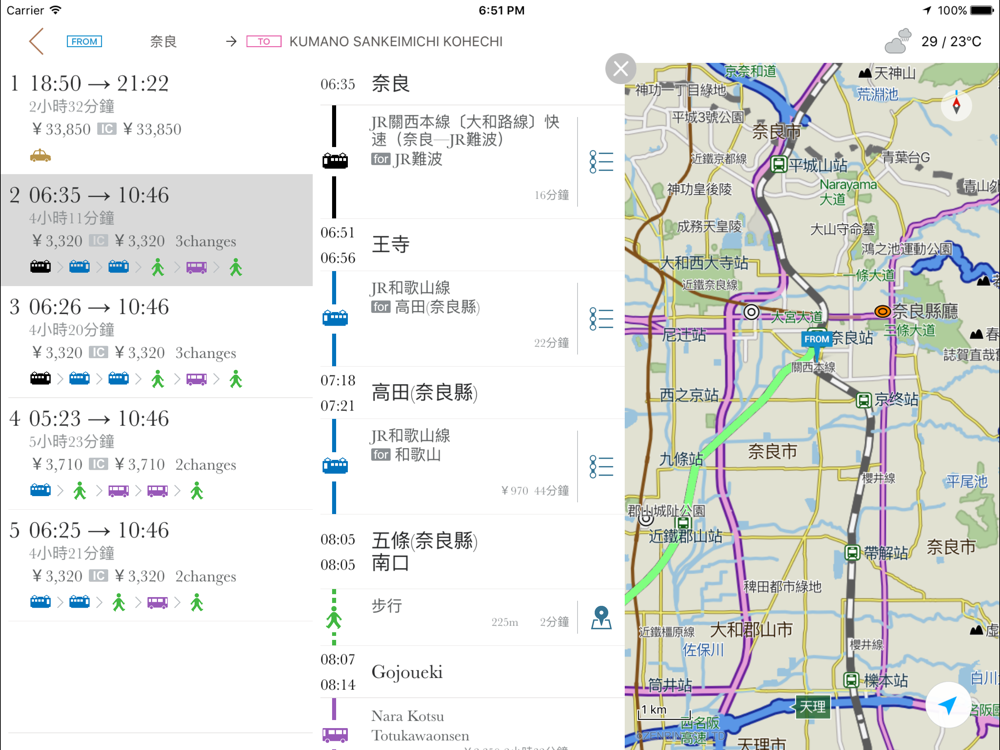Edit destination Kumano Sankeimichi Kohechi
Viewport: 1000px width, 750px height.
pyautogui.click(x=395, y=41)
